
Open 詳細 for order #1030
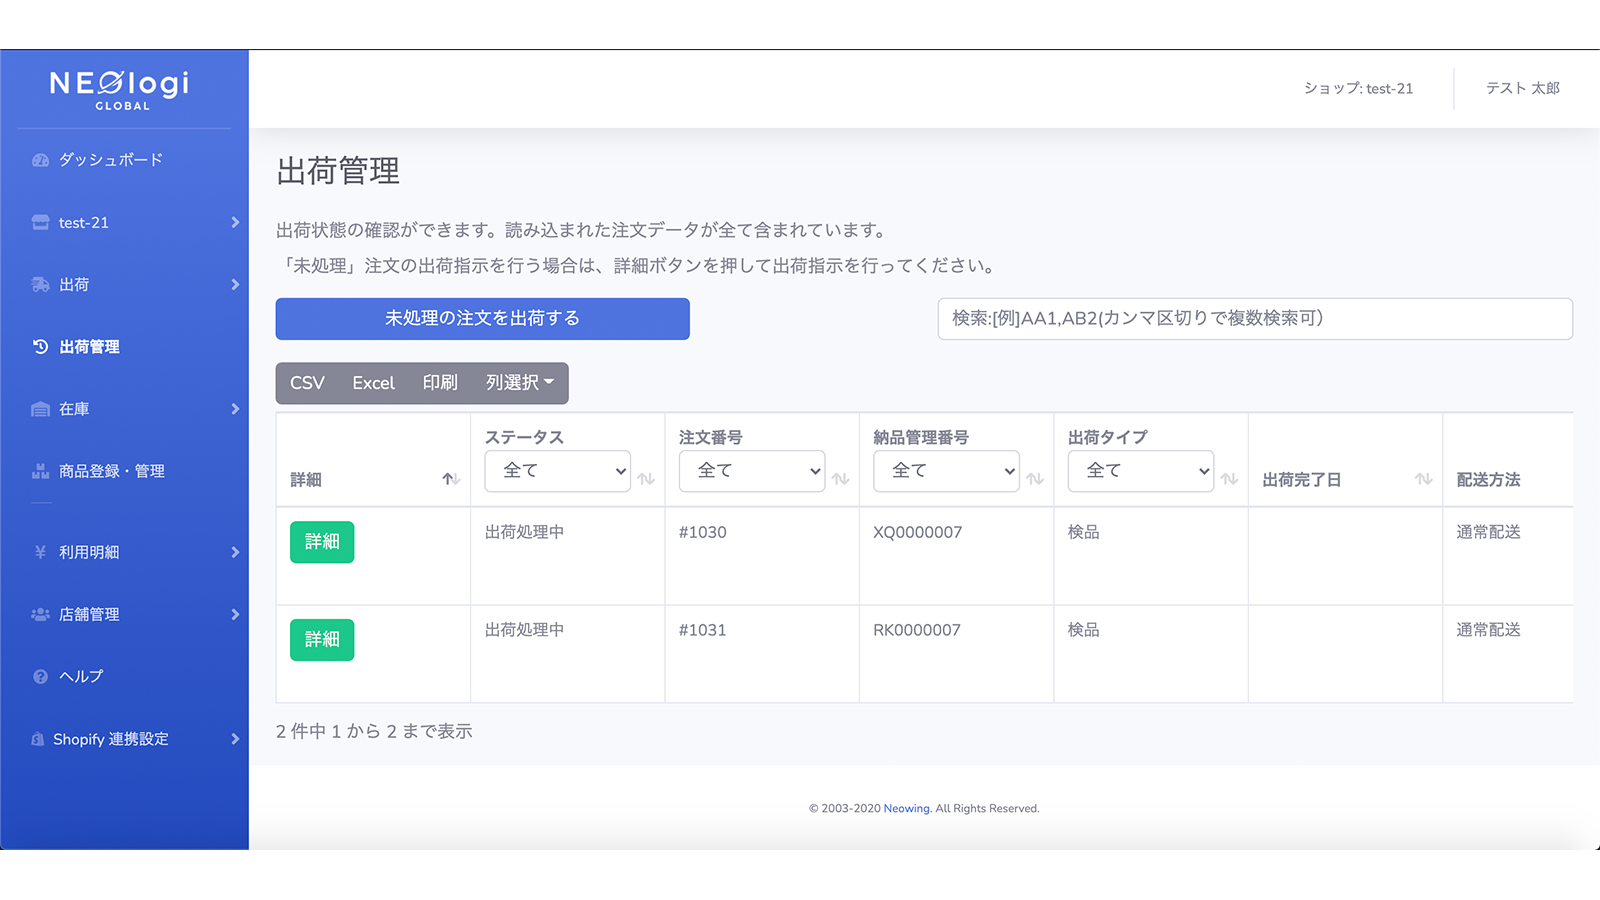(x=322, y=542)
